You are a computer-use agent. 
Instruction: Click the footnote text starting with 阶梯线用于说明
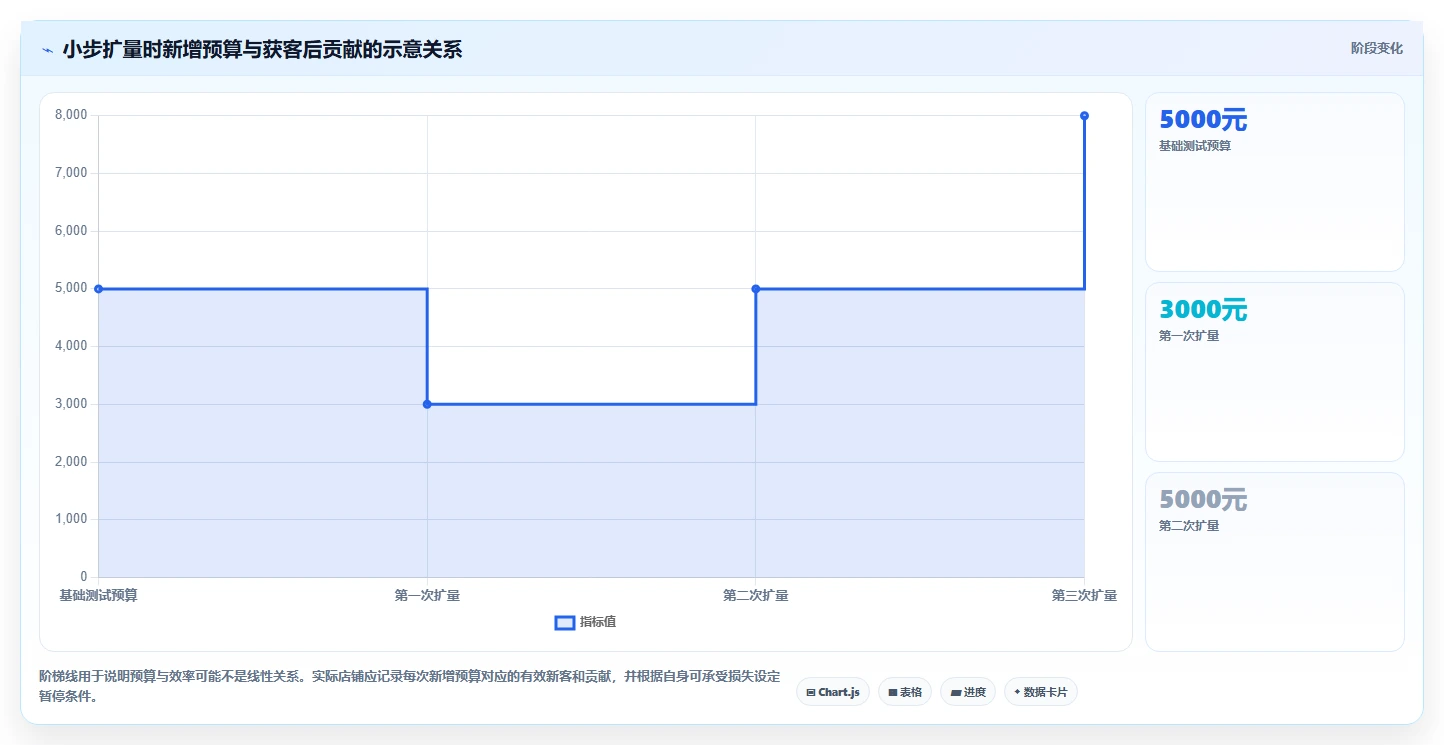click(x=409, y=687)
